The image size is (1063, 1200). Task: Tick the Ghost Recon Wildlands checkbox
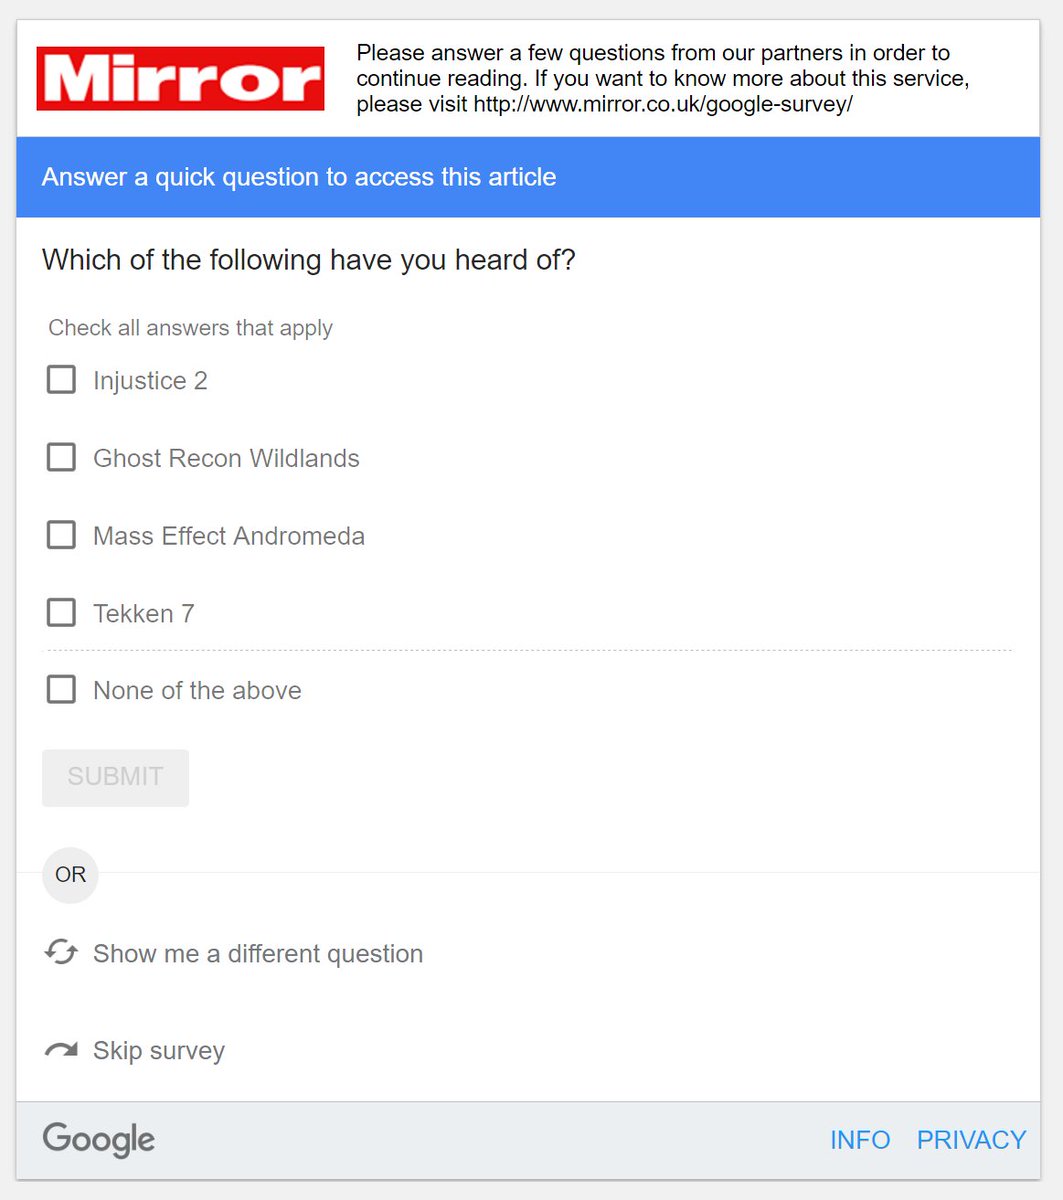[x=62, y=458]
